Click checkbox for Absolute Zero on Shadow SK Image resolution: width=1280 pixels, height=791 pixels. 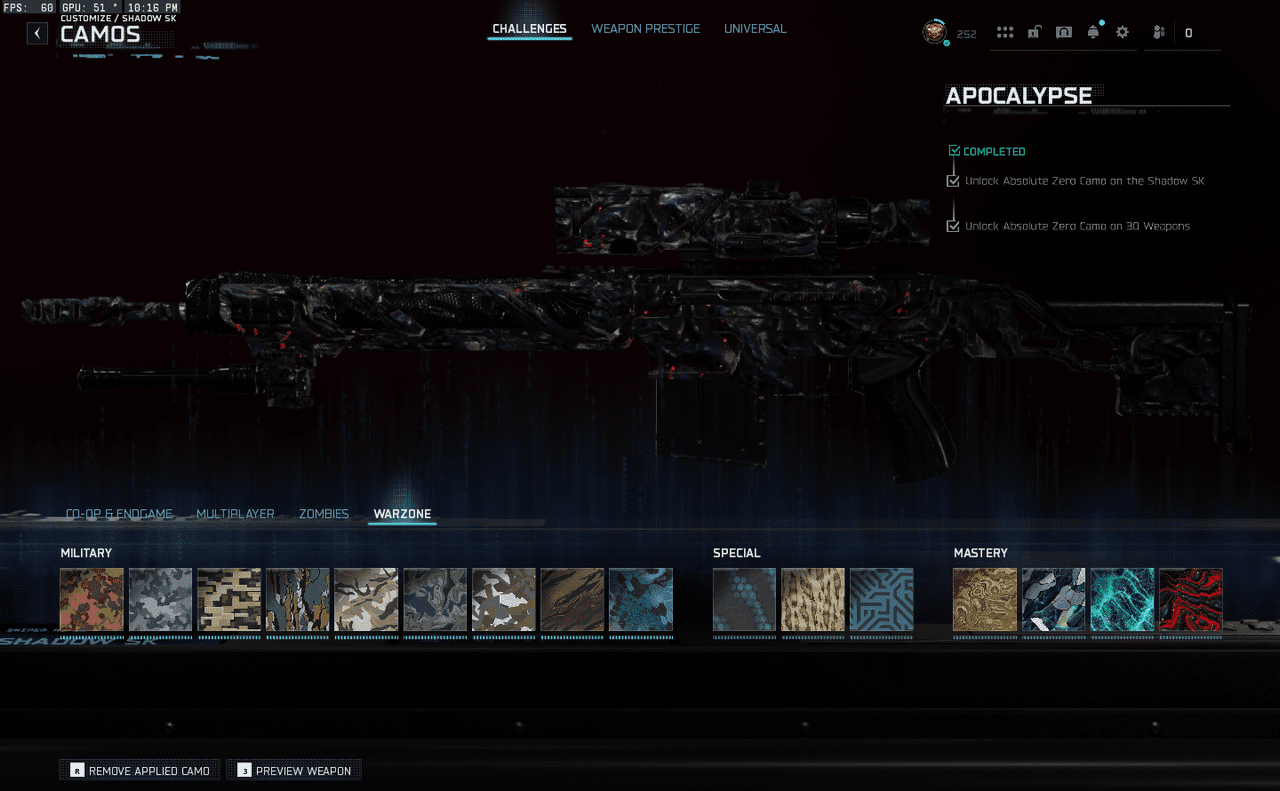tap(953, 181)
